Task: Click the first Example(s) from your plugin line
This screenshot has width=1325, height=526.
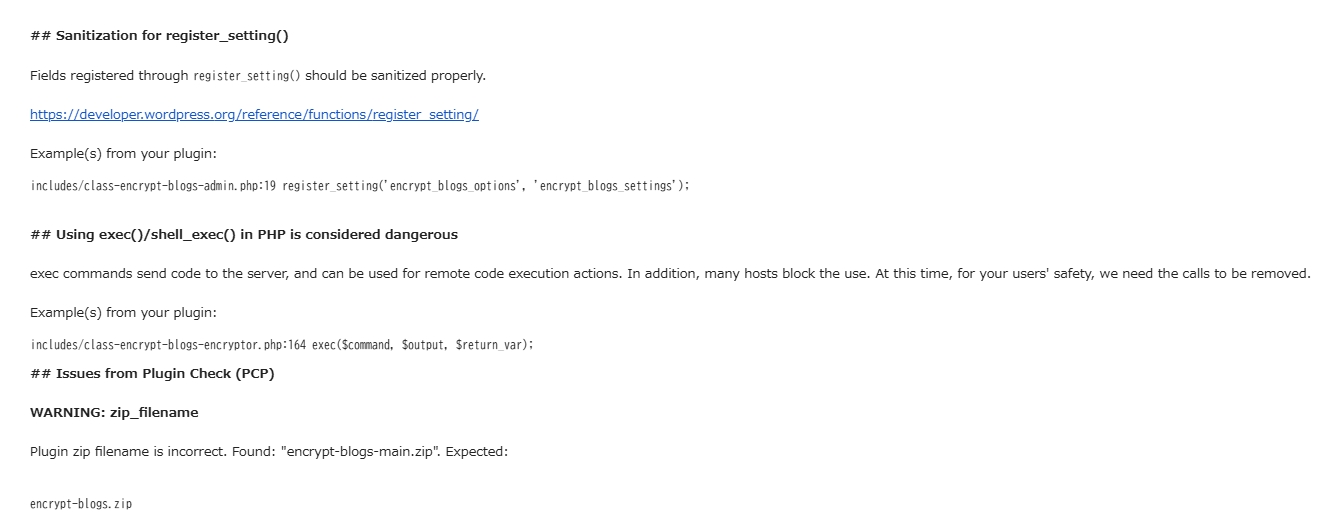Action: (x=123, y=154)
